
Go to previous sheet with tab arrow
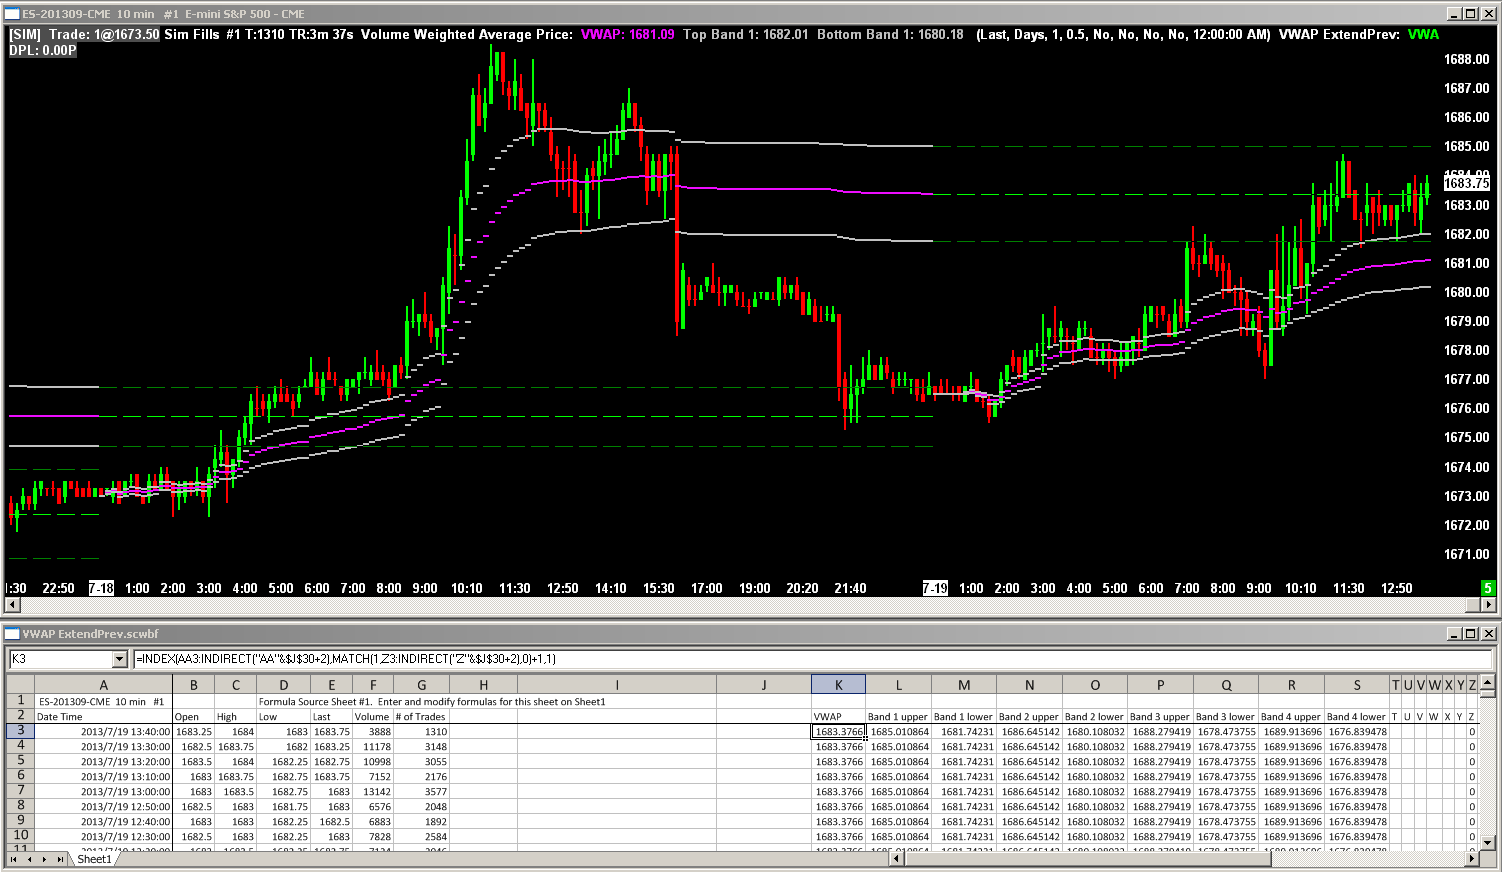coord(29,859)
